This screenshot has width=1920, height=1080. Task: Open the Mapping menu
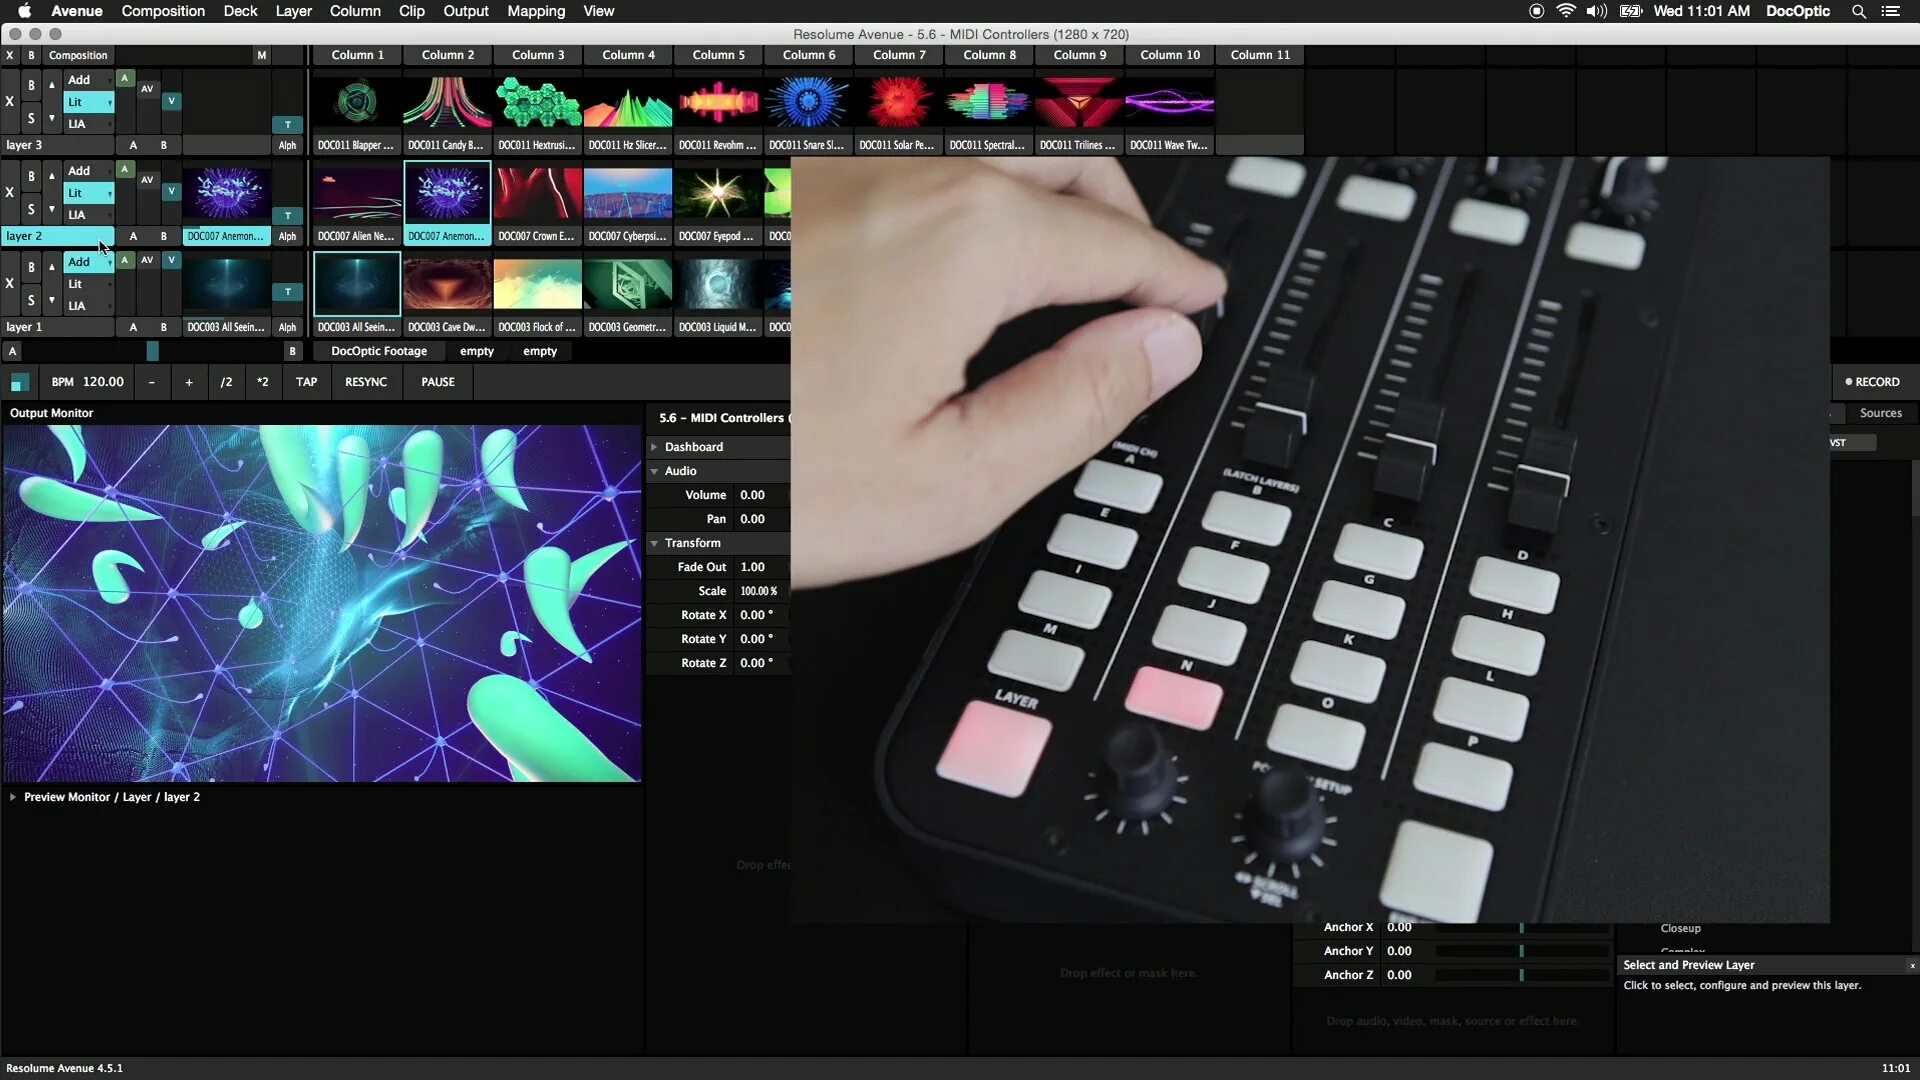[x=535, y=11]
